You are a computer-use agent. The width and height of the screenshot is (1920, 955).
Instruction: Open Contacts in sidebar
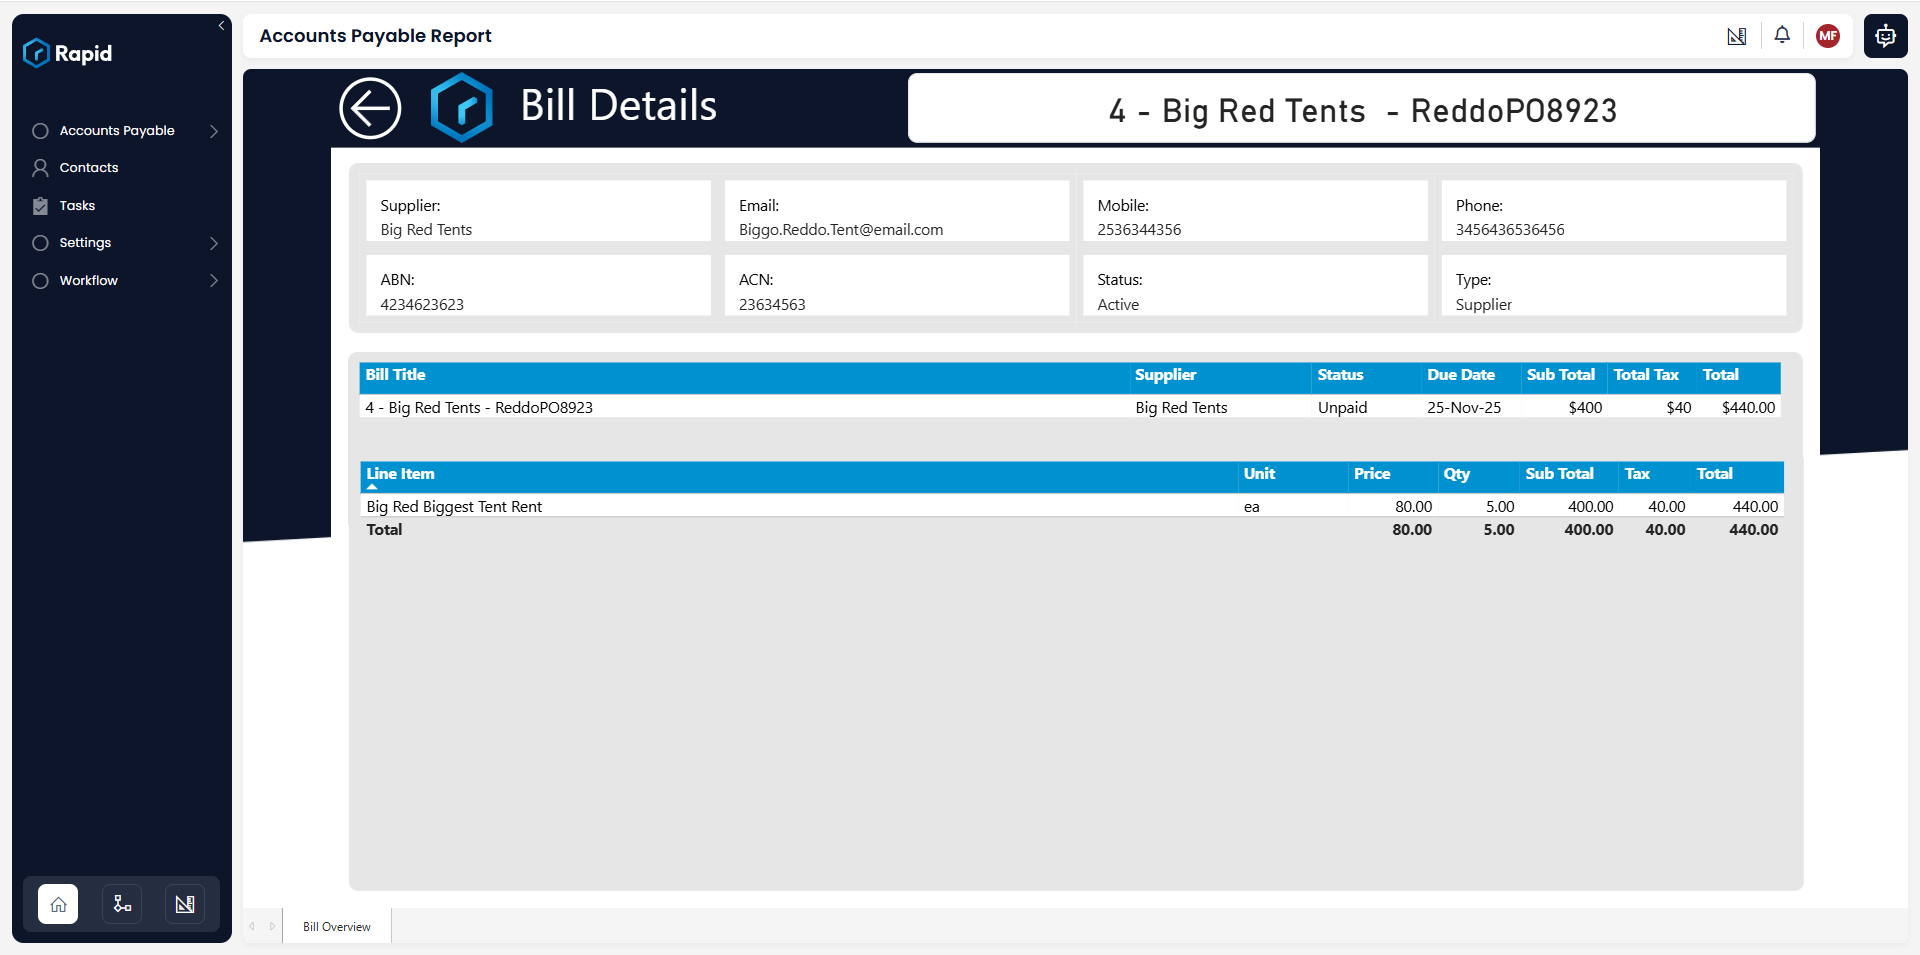(x=89, y=168)
